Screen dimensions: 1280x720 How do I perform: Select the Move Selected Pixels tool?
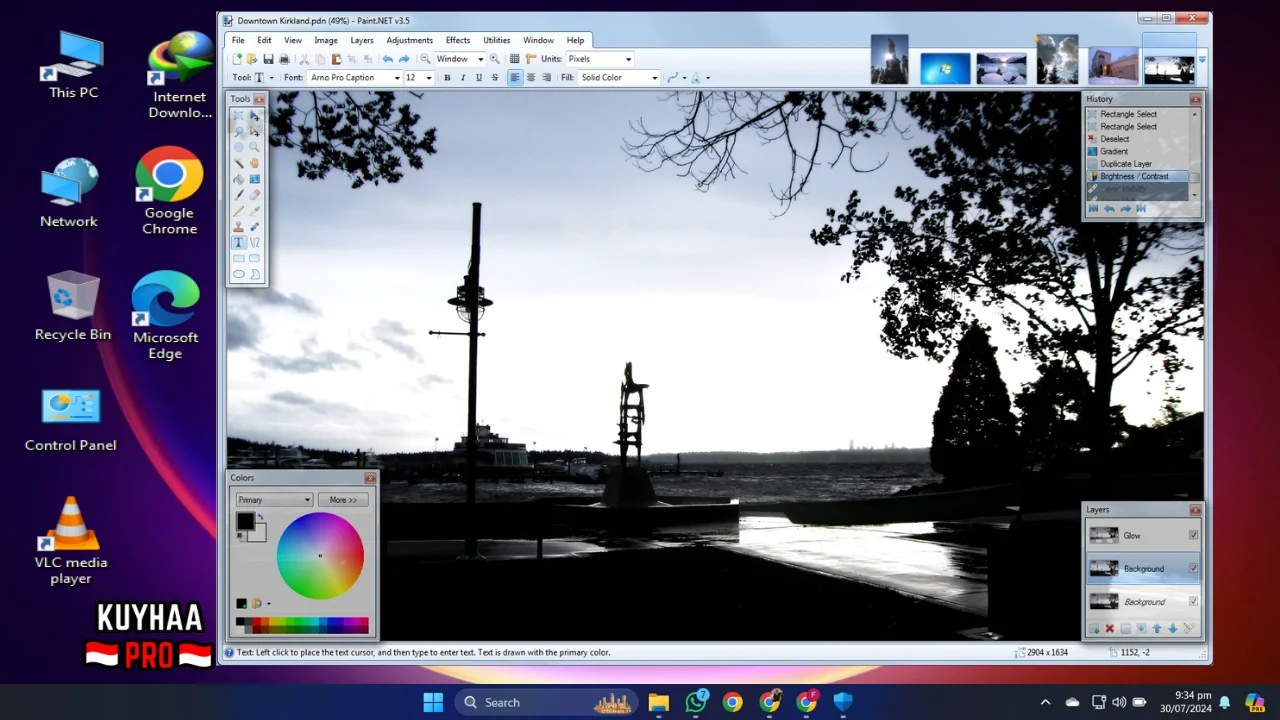(x=254, y=115)
